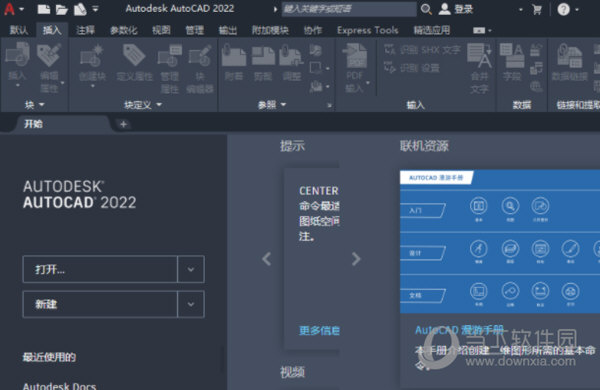Switch to the 输出 ribbon tab
The height and width of the screenshot is (390, 600).
228,30
